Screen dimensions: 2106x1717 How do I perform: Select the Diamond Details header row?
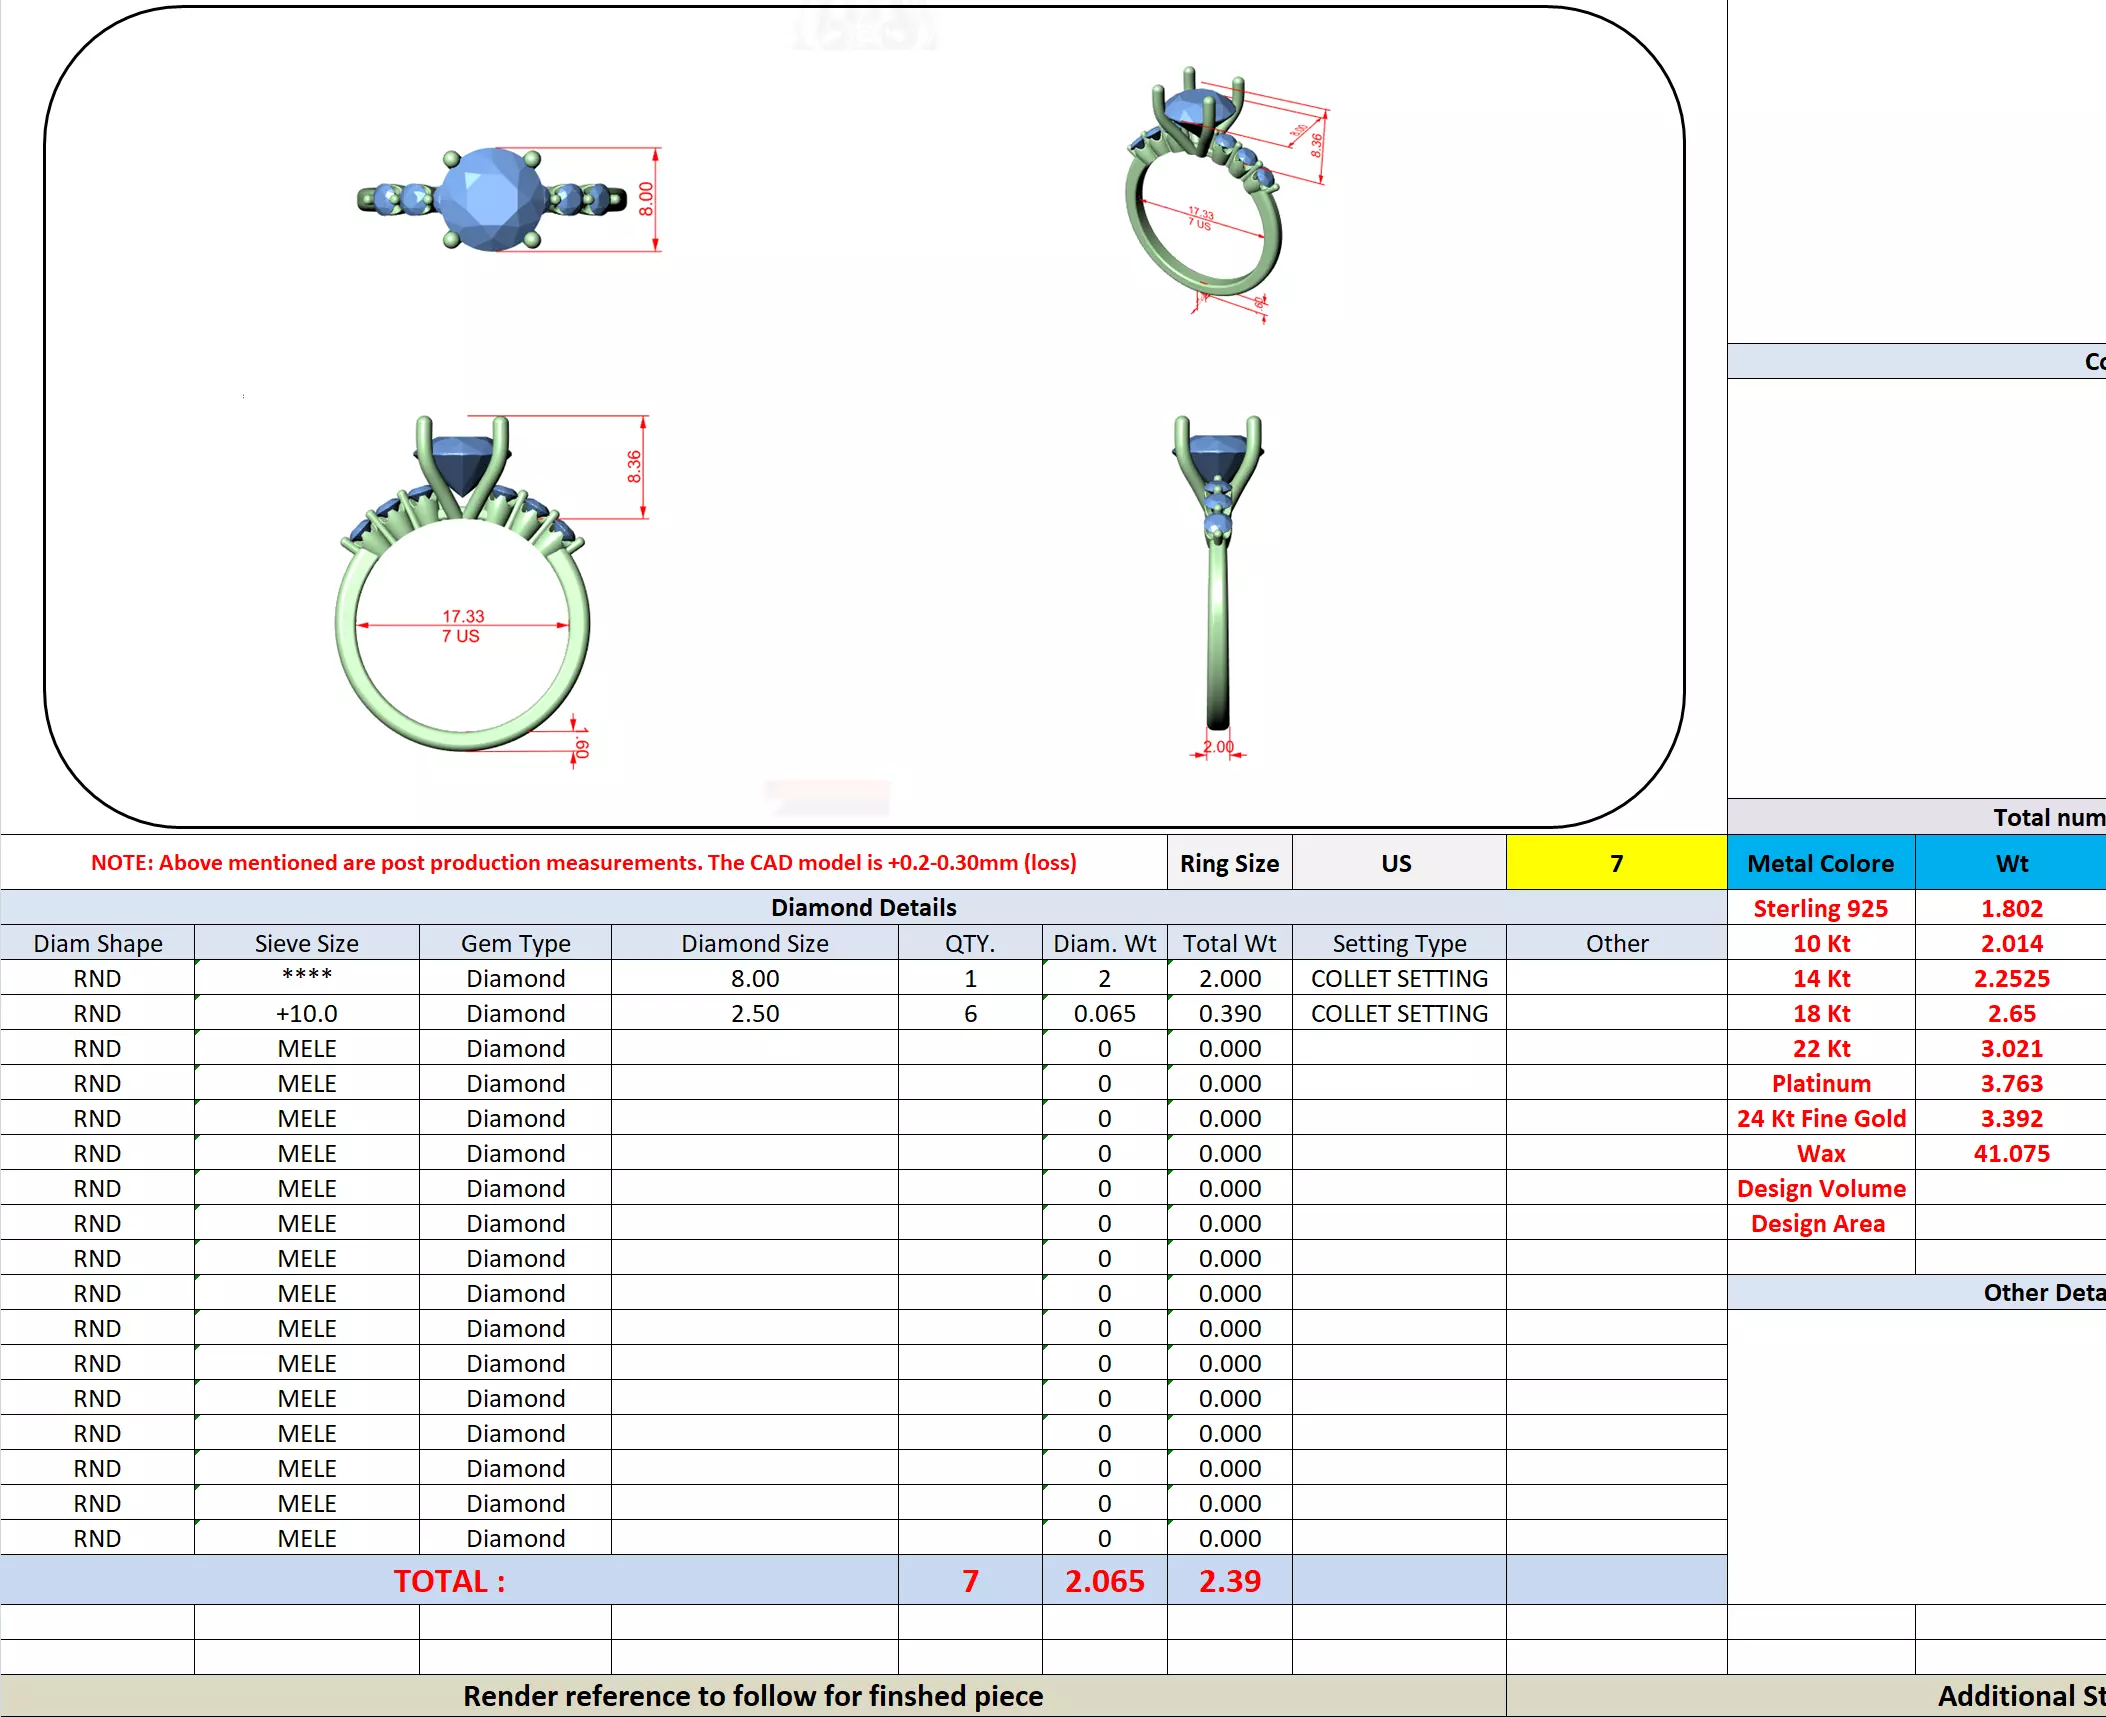coord(863,907)
